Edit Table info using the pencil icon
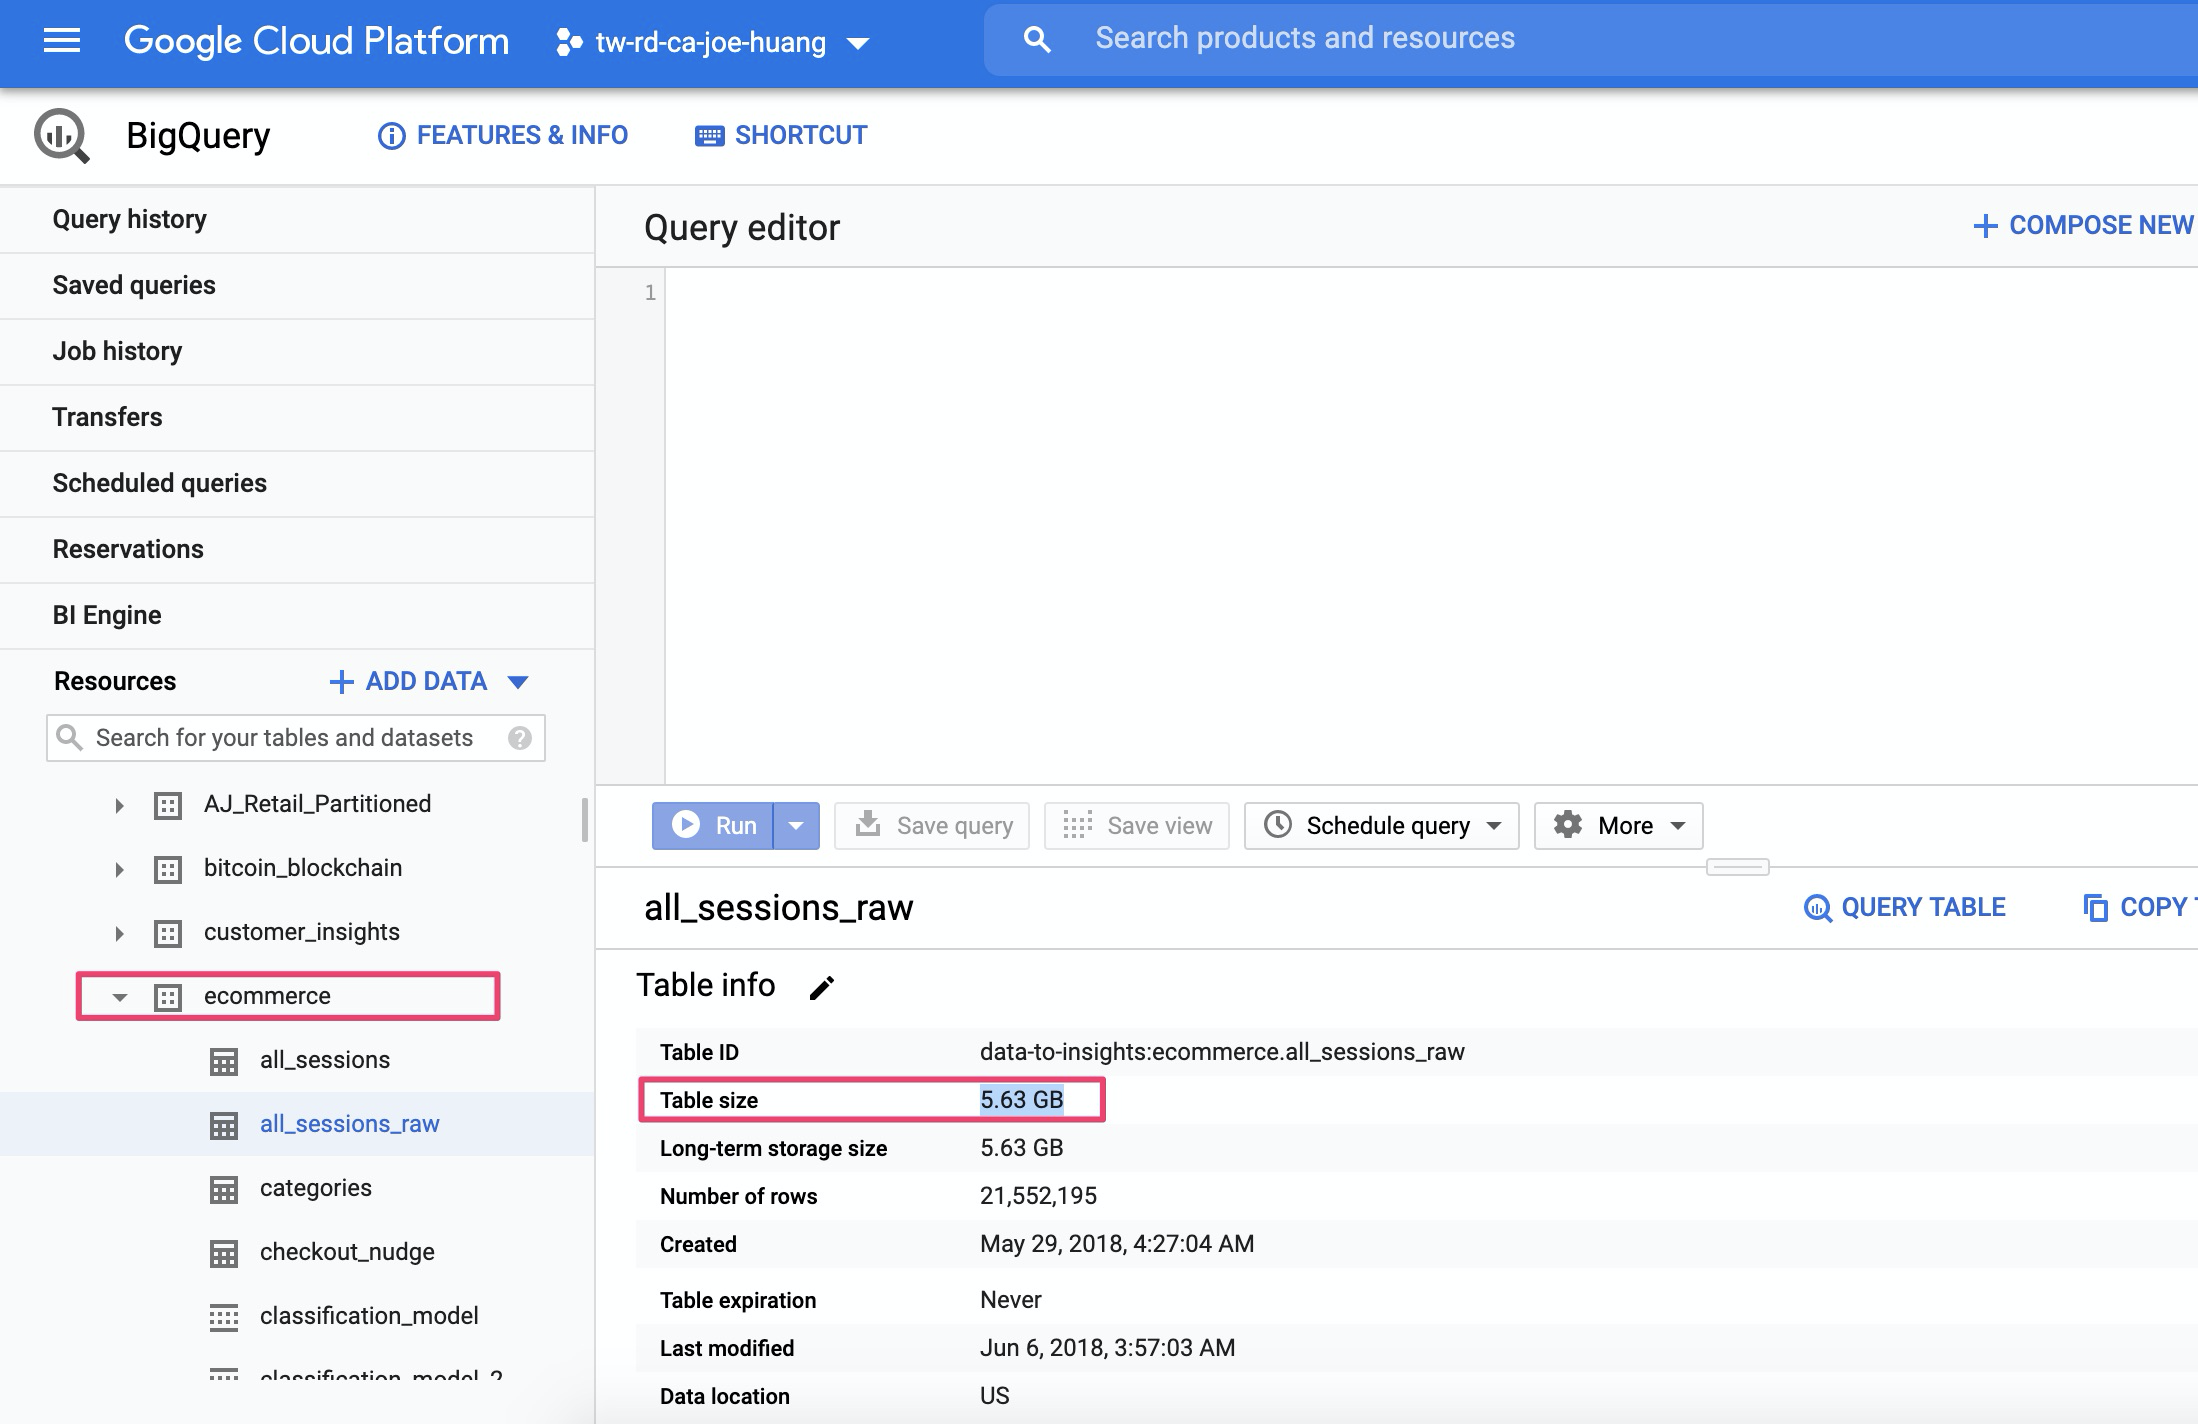 822,986
